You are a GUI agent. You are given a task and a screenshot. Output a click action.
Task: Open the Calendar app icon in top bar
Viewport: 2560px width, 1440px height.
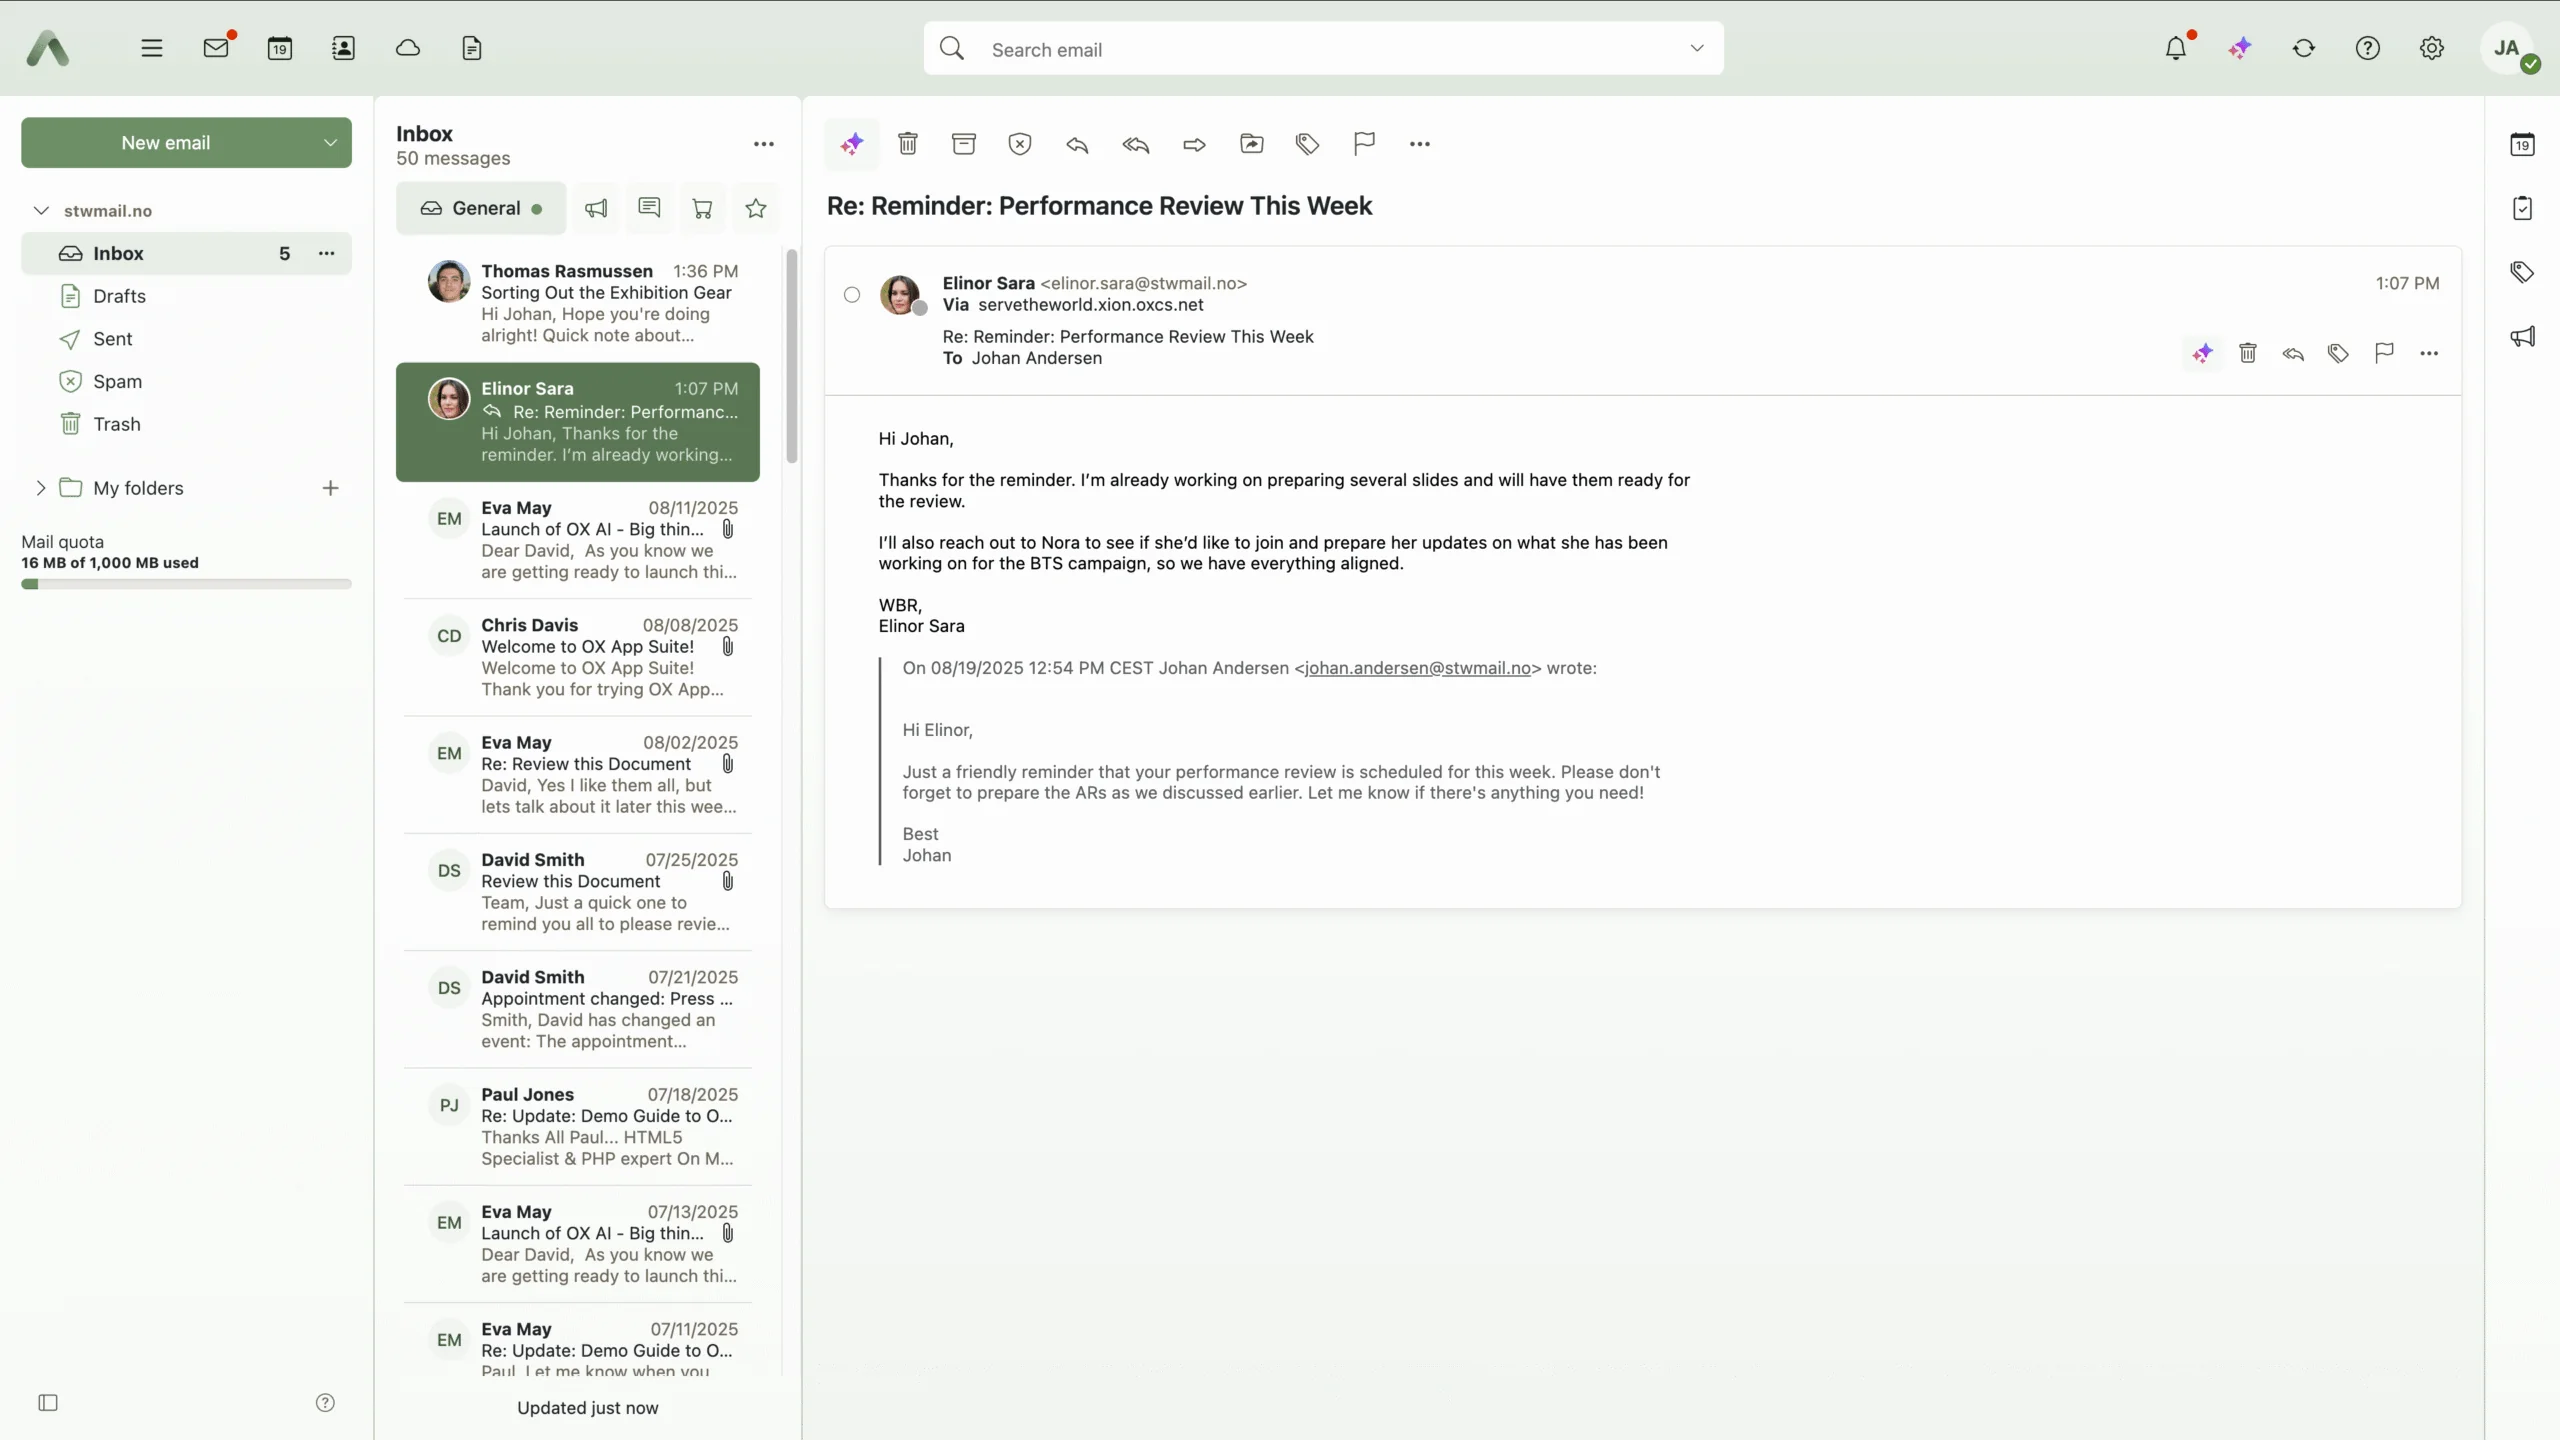(280, 48)
